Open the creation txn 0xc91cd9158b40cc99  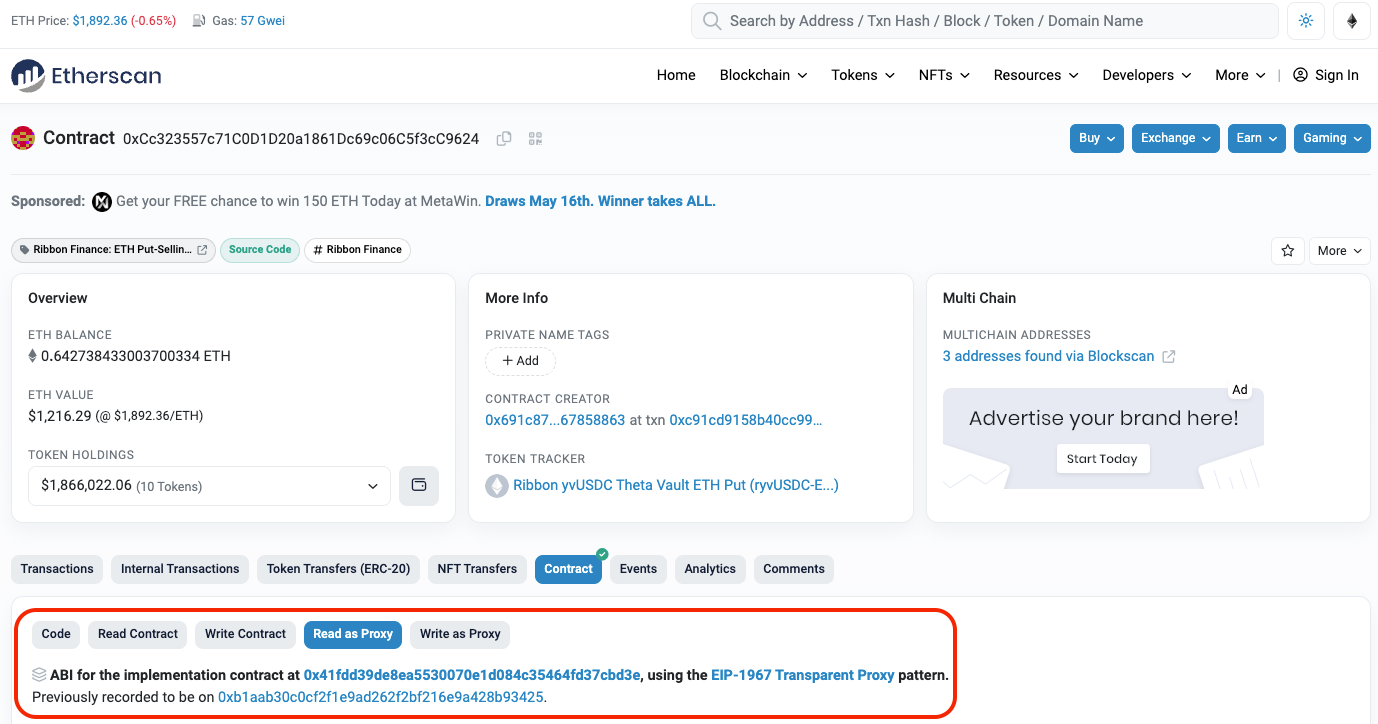746,420
